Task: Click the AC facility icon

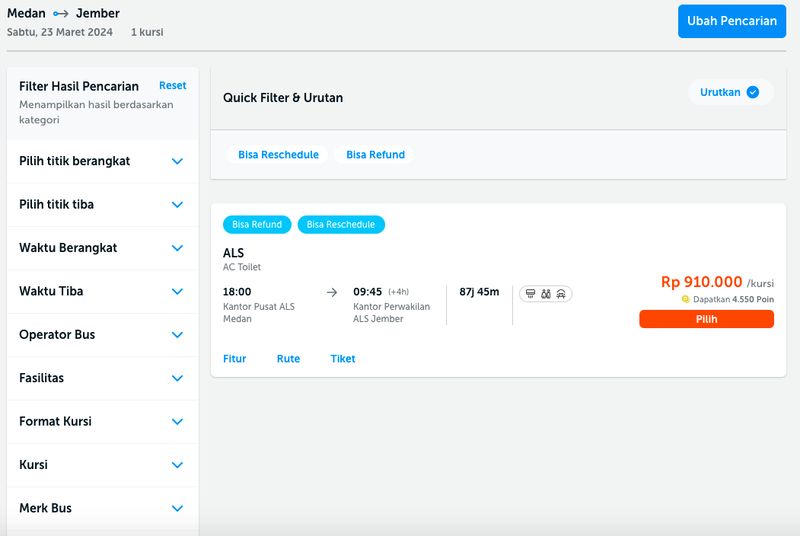Action: (531, 294)
